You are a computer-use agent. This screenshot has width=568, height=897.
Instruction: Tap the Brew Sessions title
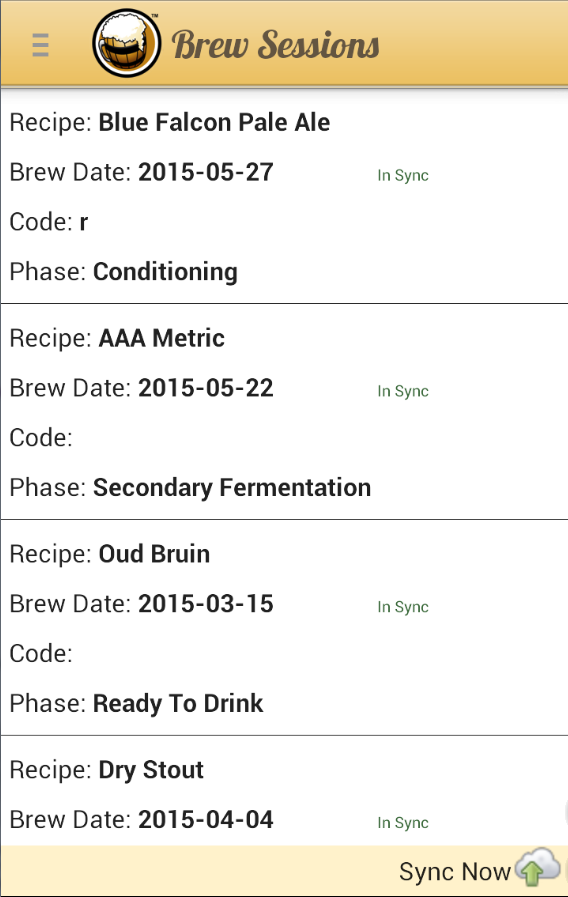pos(276,45)
